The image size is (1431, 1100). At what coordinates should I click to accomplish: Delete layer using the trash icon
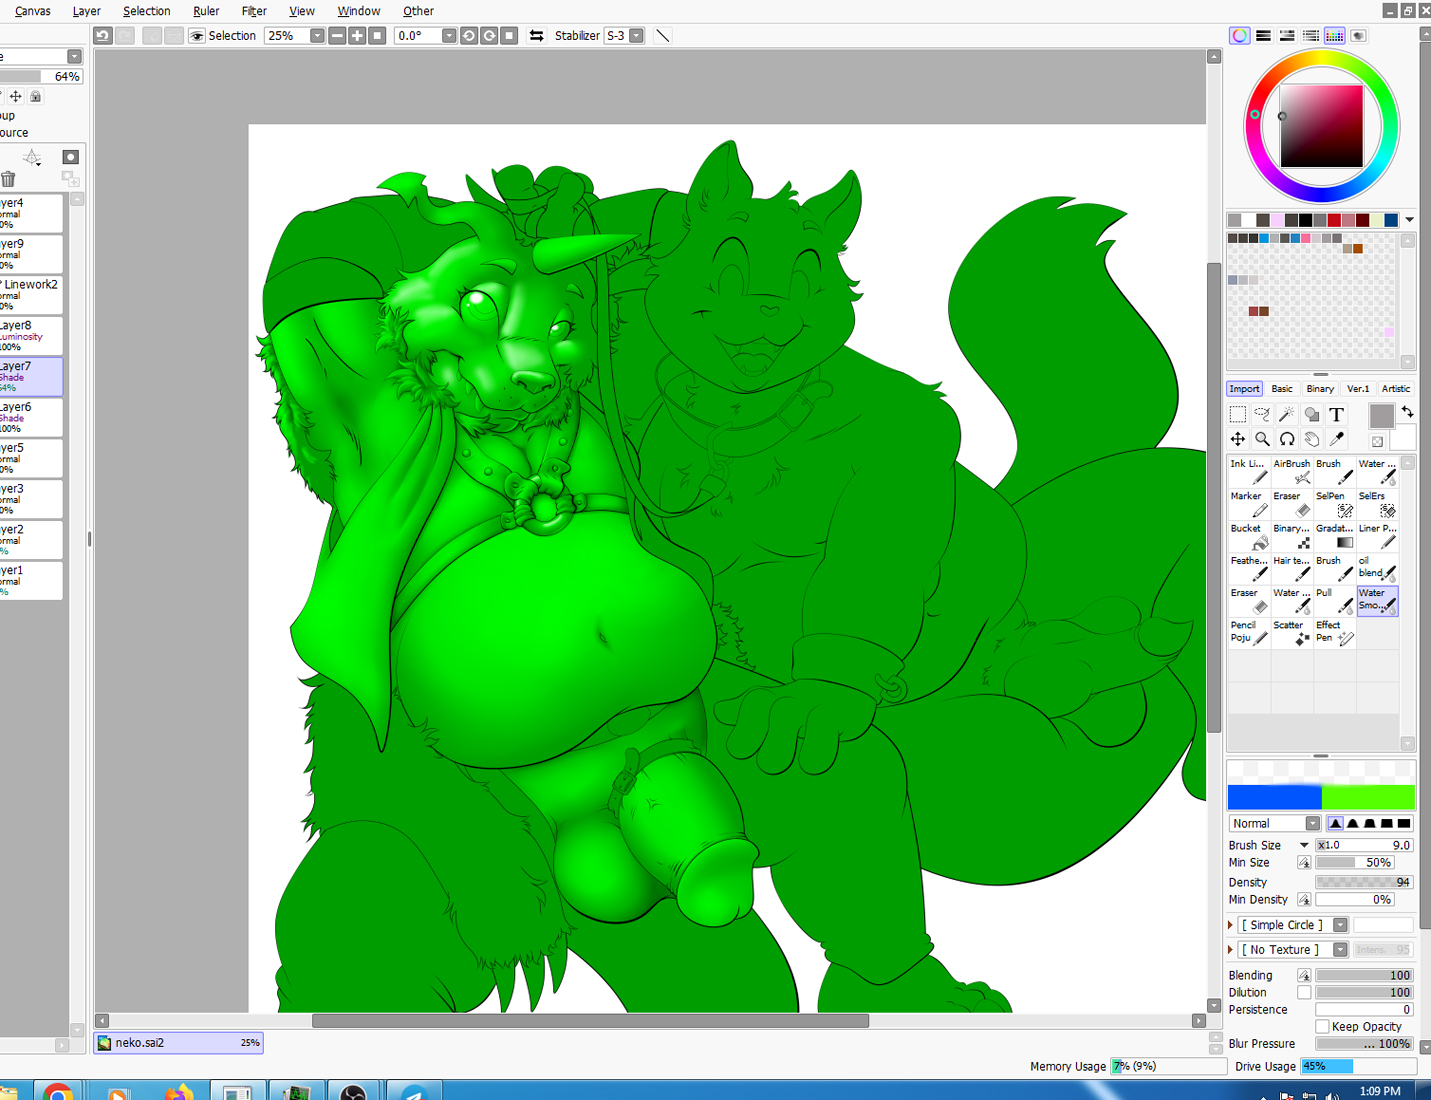[9, 179]
